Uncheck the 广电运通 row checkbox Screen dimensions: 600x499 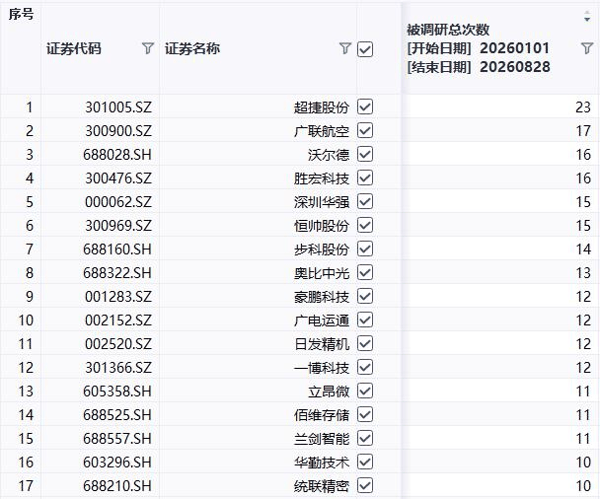pos(365,320)
